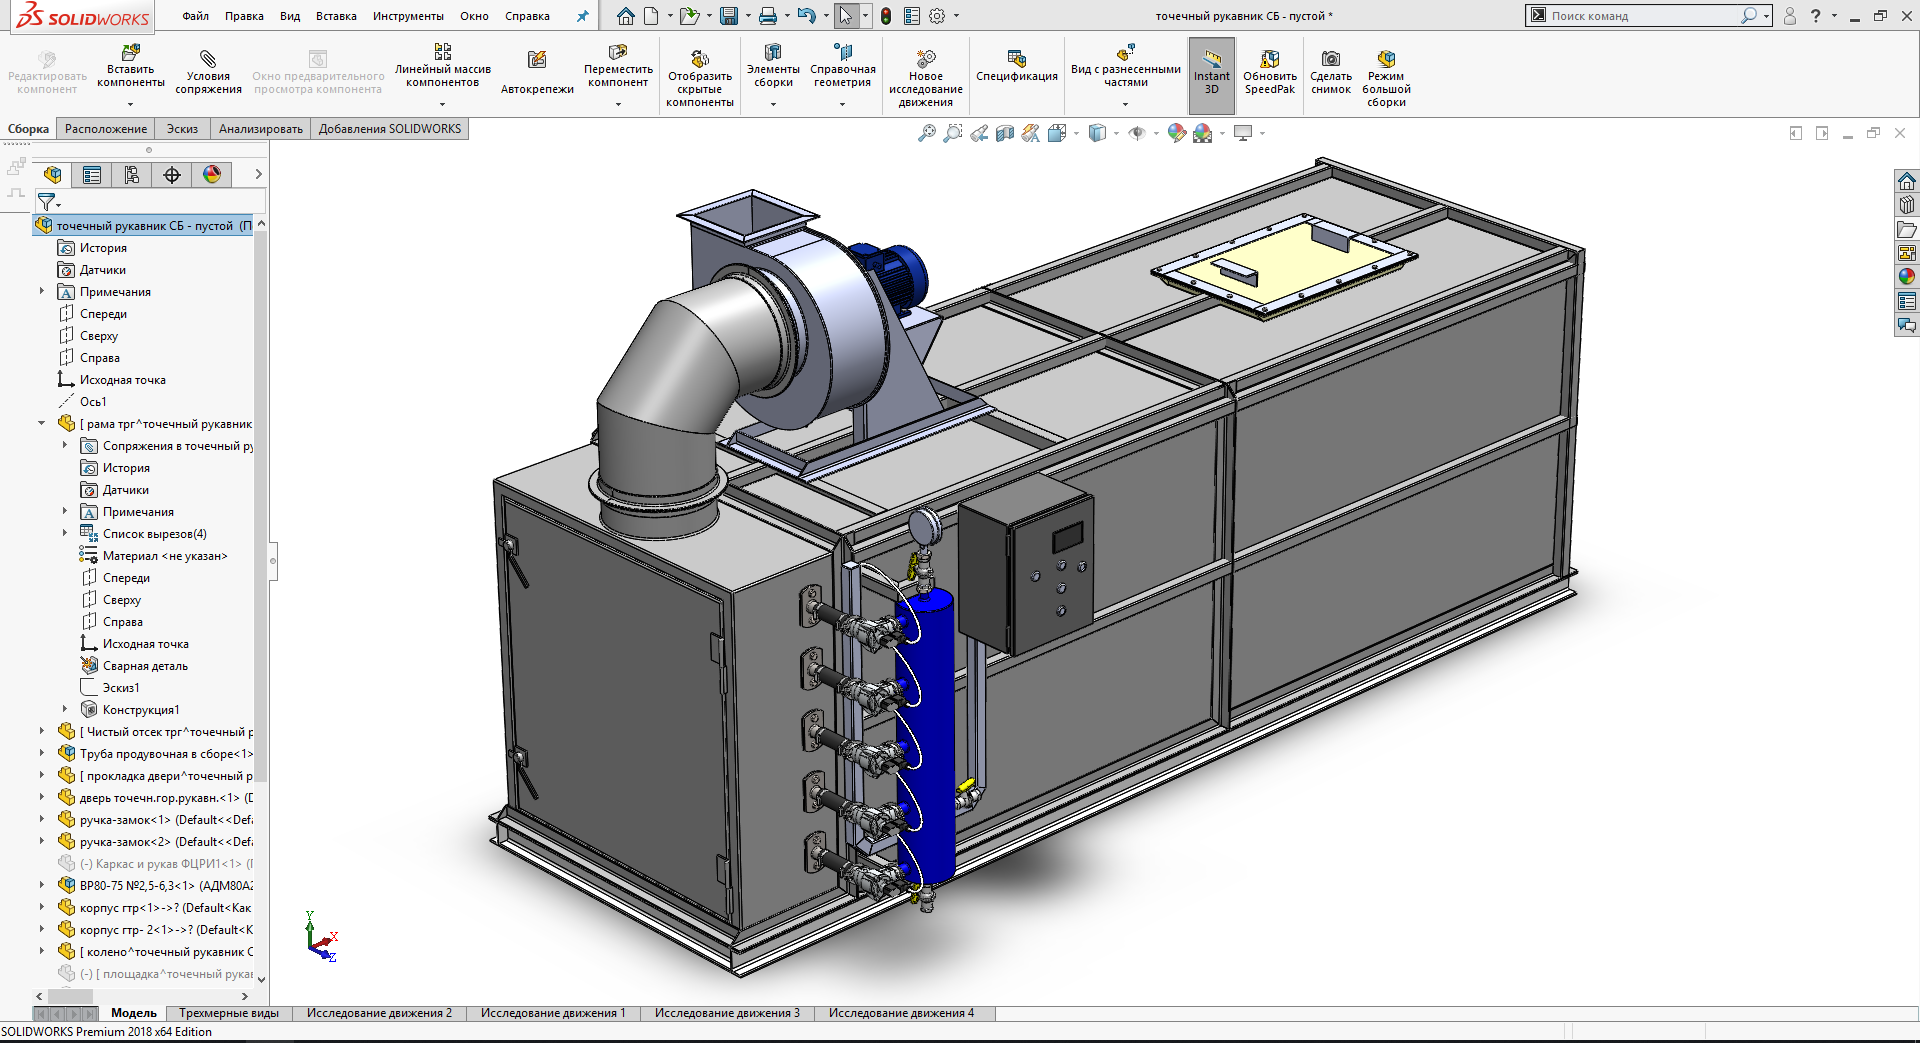
Task: Open the Инструменты menu
Action: point(408,16)
